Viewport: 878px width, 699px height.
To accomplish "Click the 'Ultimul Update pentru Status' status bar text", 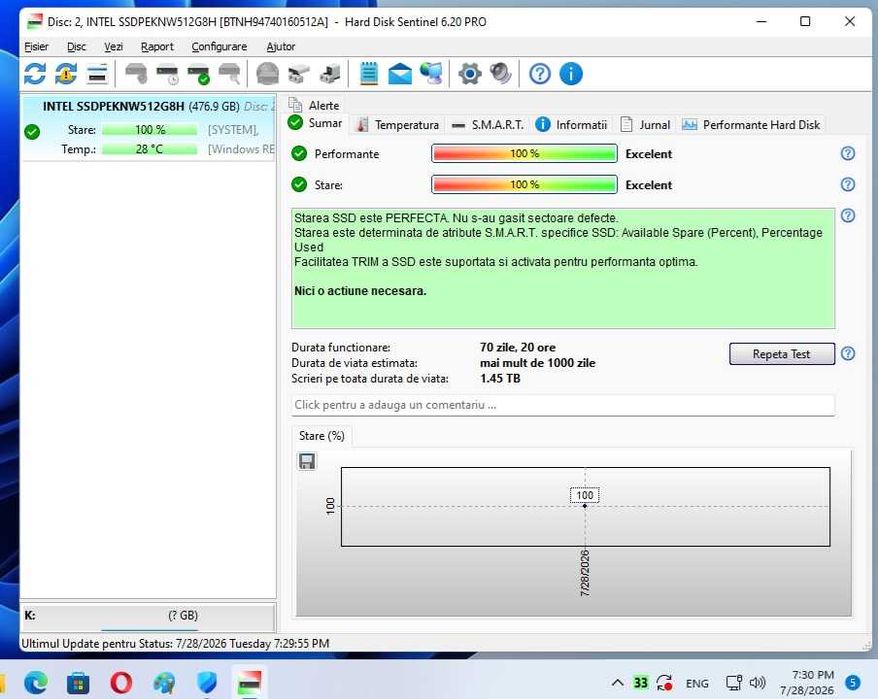I will pyautogui.click(x=175, y=644).
